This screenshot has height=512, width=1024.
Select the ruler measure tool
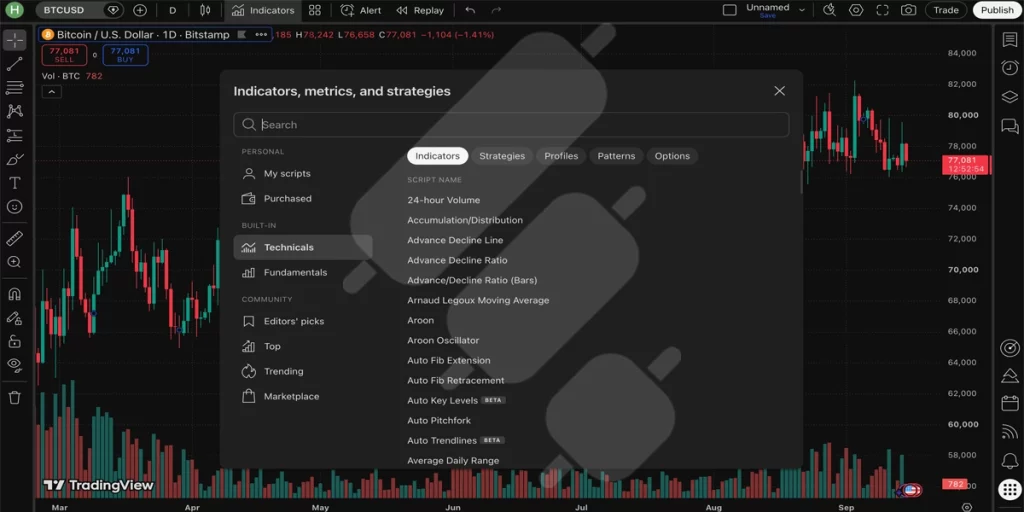(x=14, y=238)
